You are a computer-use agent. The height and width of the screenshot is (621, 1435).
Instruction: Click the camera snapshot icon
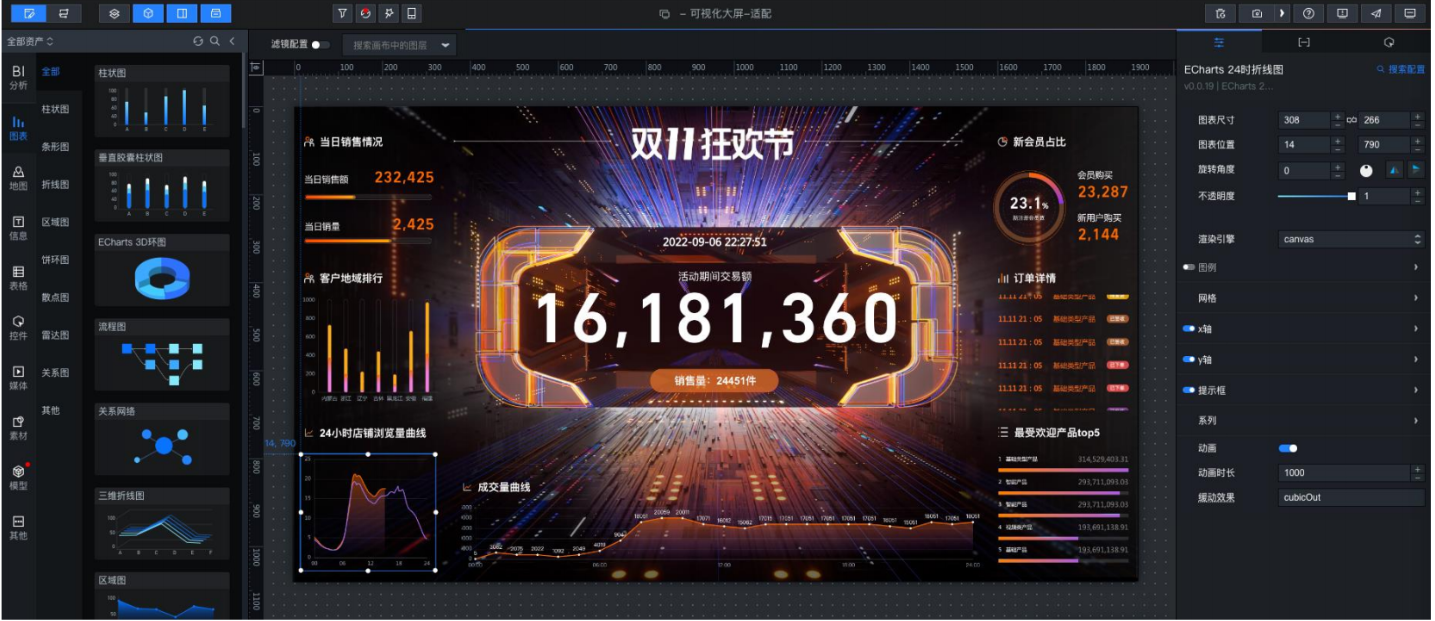tap(1257, 14)
